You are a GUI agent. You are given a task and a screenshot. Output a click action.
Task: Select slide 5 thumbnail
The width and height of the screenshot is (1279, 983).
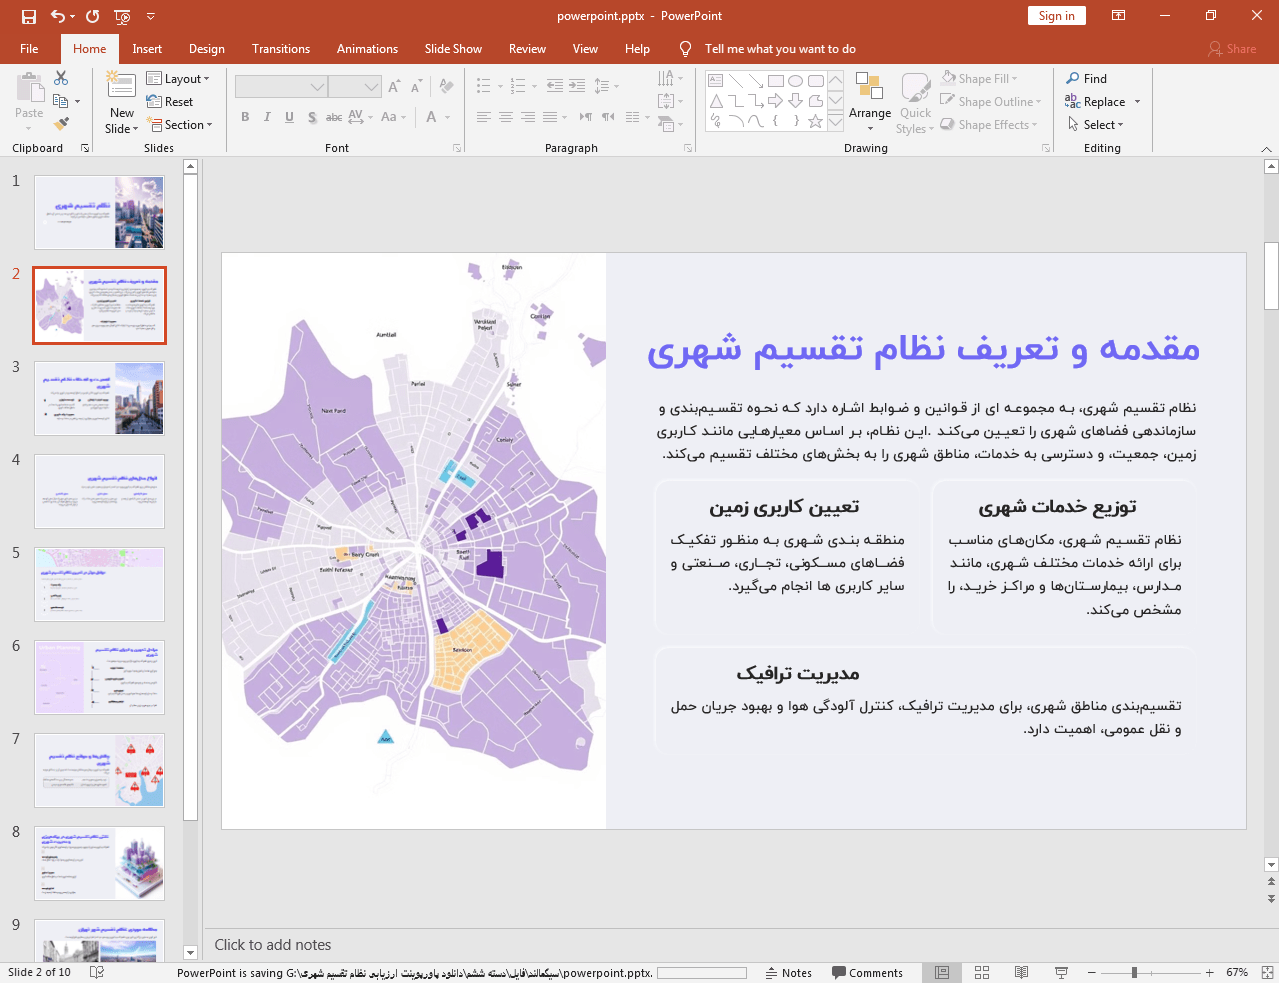coord(99,584)
